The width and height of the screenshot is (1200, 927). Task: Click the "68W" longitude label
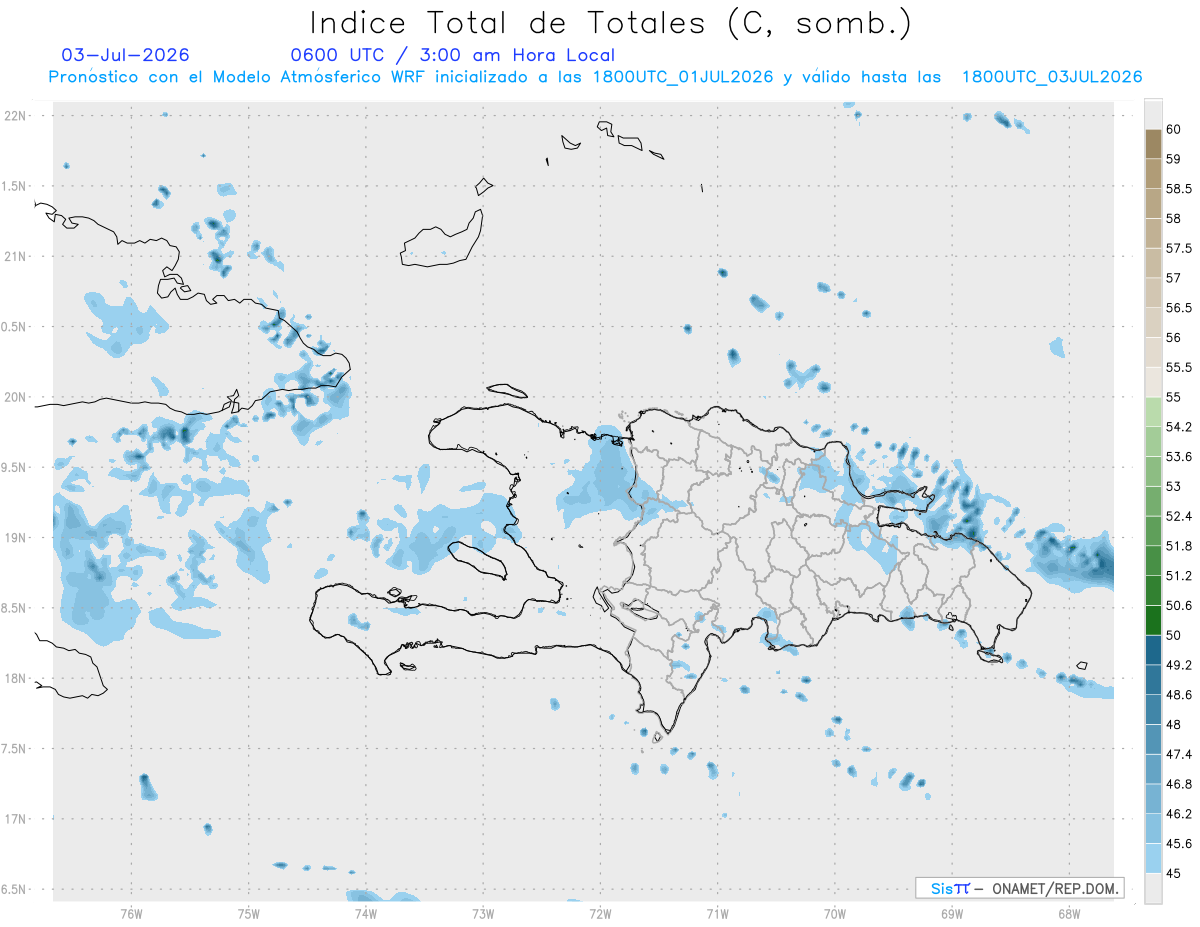1069,914
